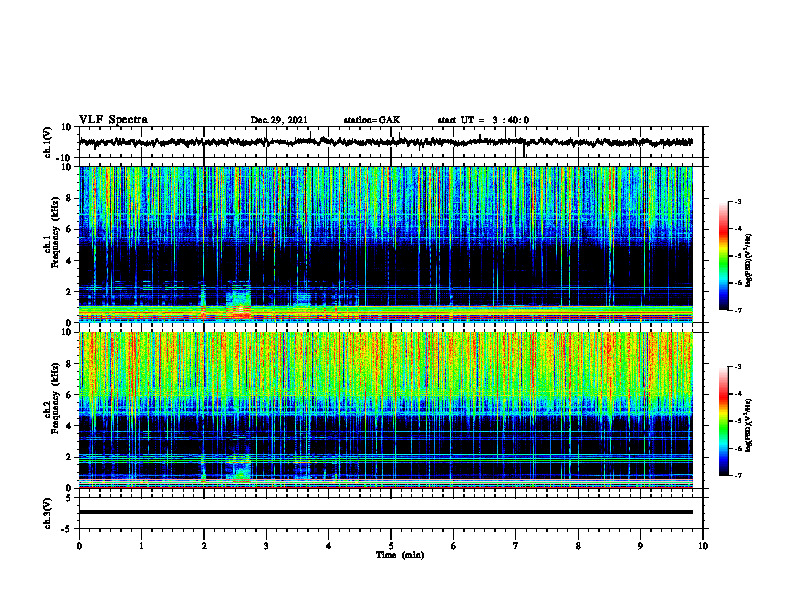The height and width of the screenshot is (612, 792).
Task: Click the 'start UT = 3 : 40: 0' text
Action: click(483, 120)
